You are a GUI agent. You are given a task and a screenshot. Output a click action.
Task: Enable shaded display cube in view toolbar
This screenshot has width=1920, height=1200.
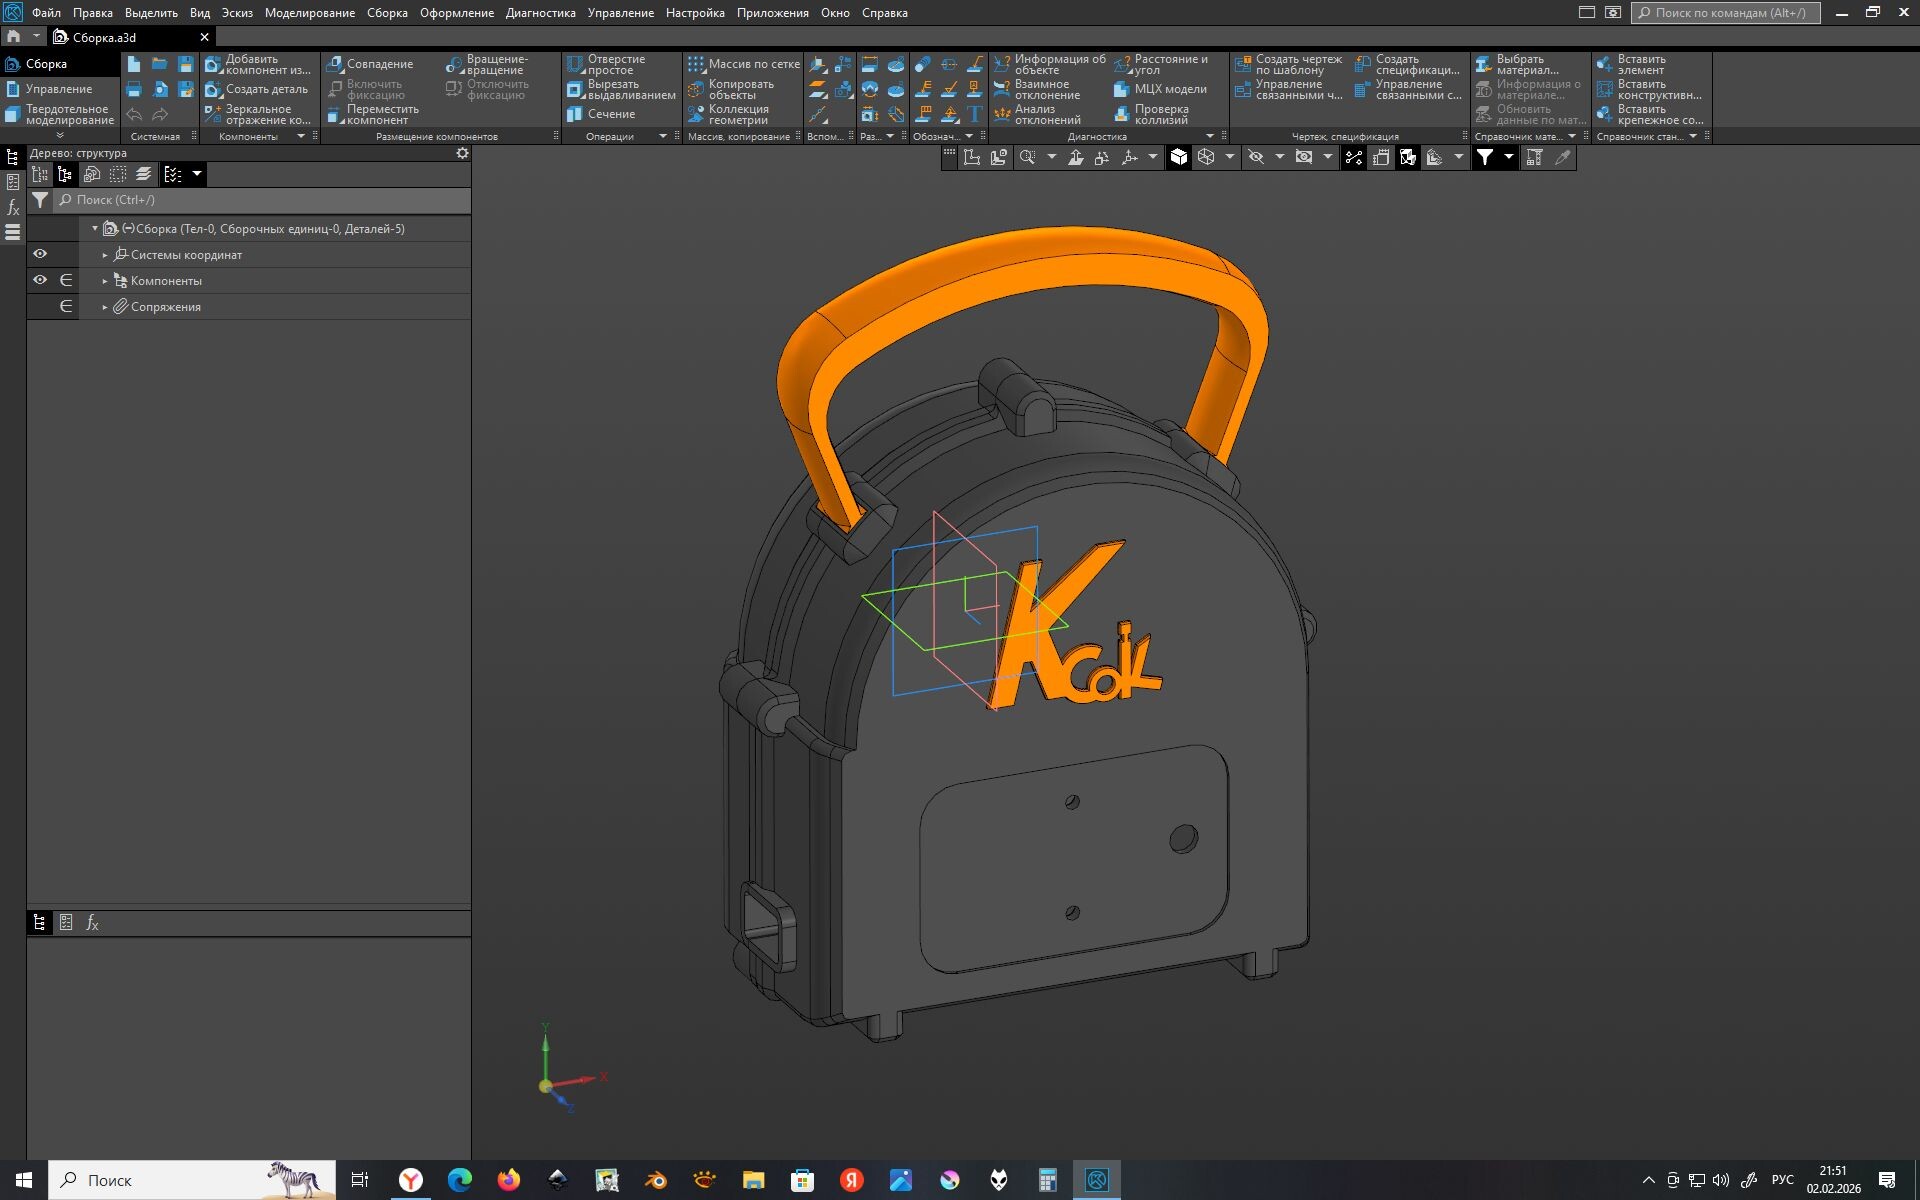[1179, 157]
